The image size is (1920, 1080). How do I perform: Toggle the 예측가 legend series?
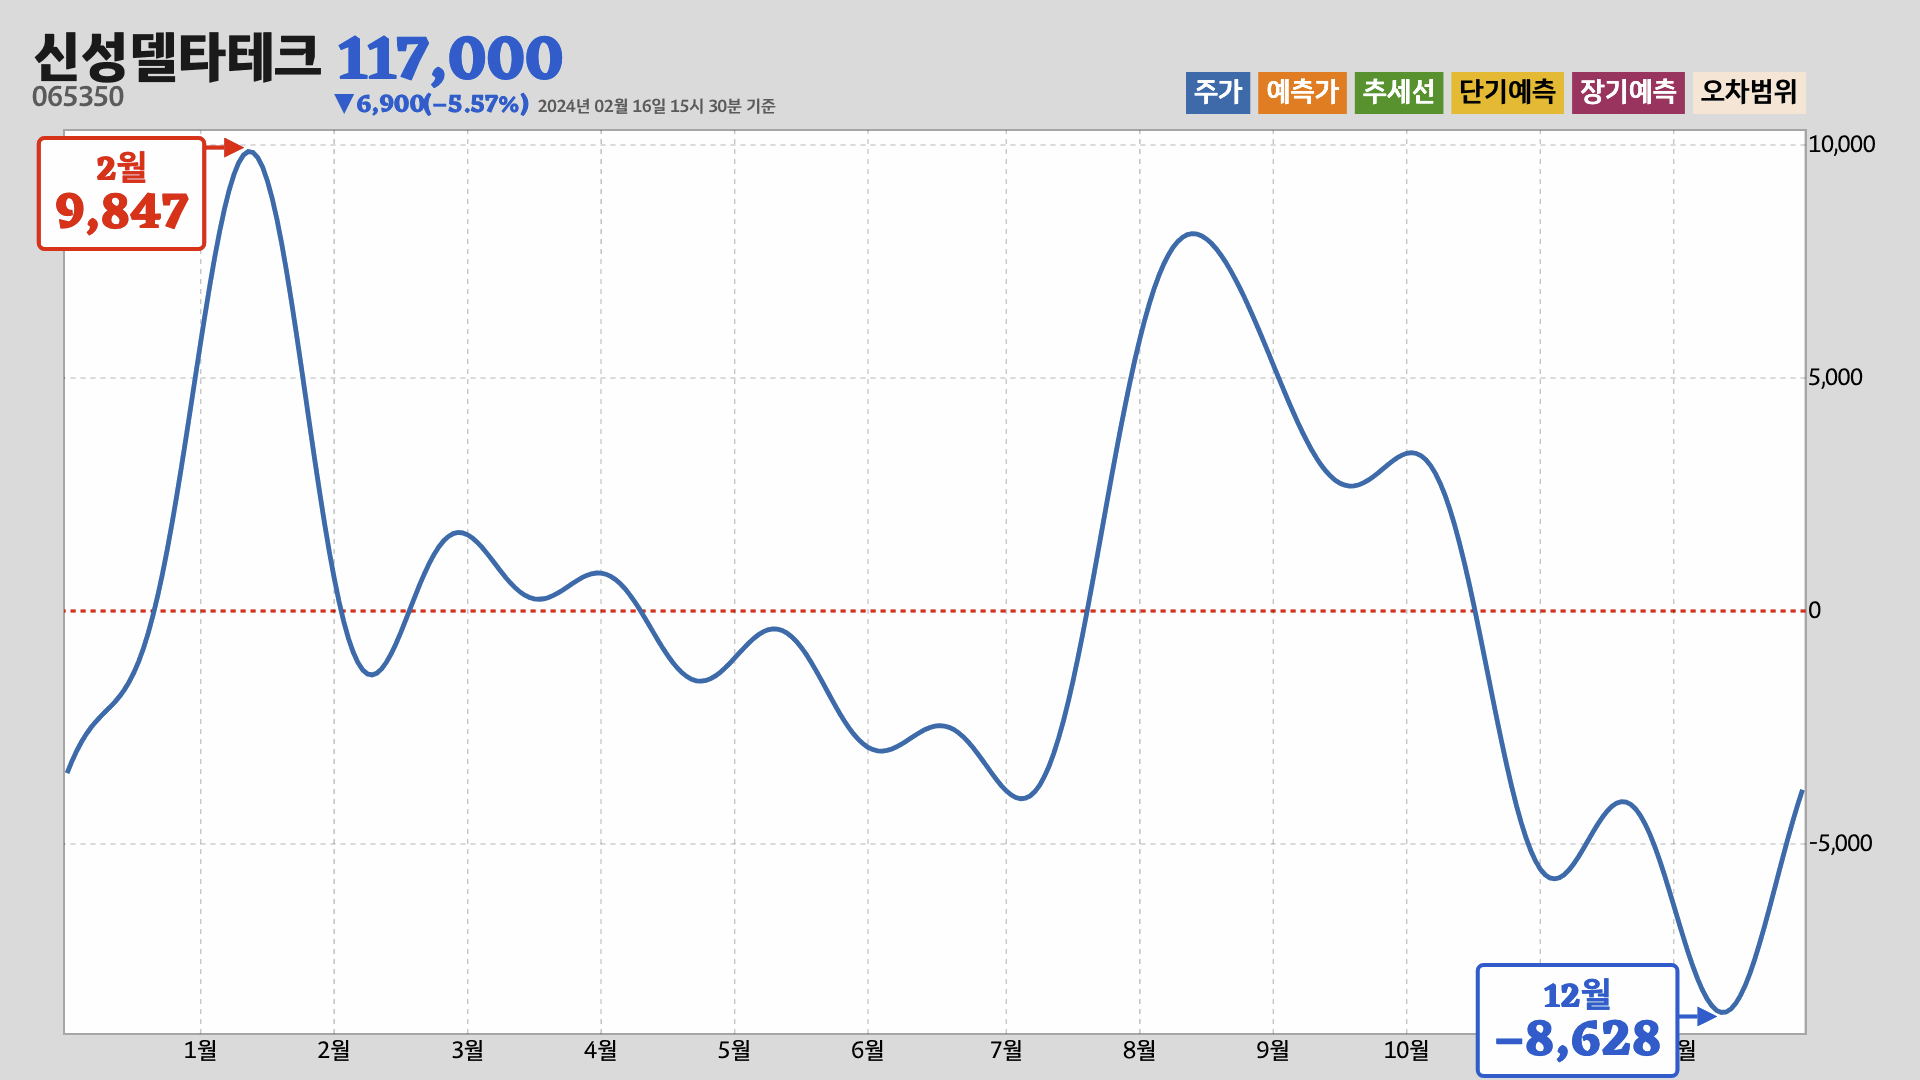[x=1302, y=92]
